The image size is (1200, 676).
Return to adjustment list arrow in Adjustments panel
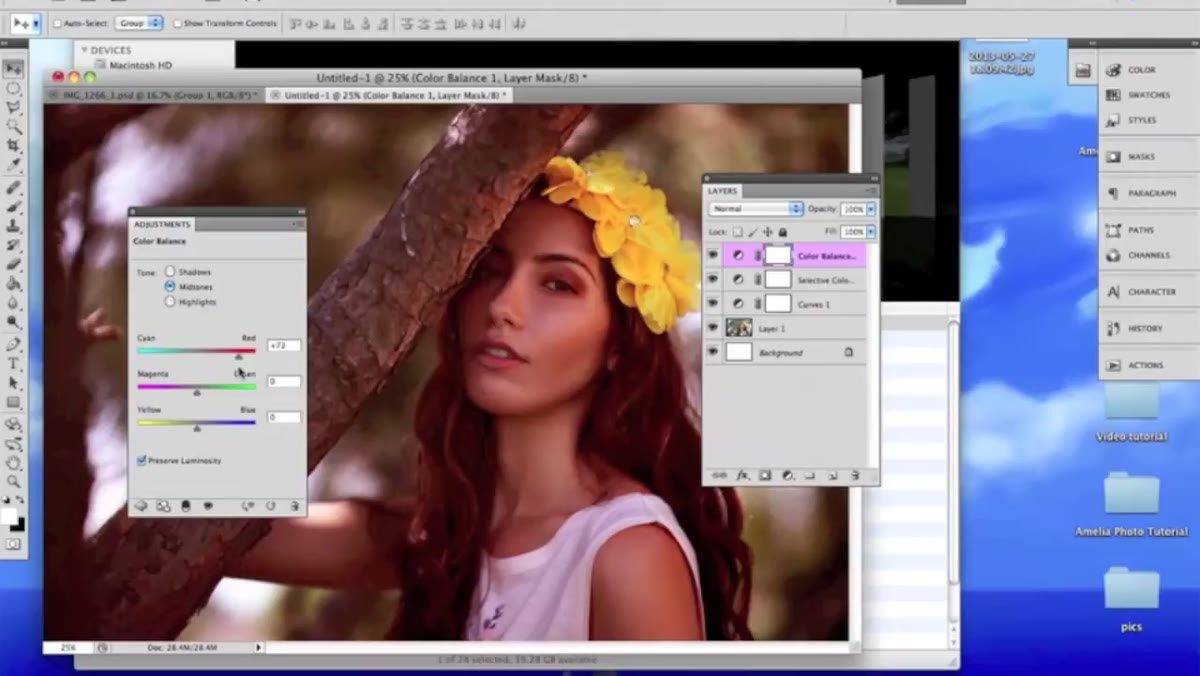[141, 506]
